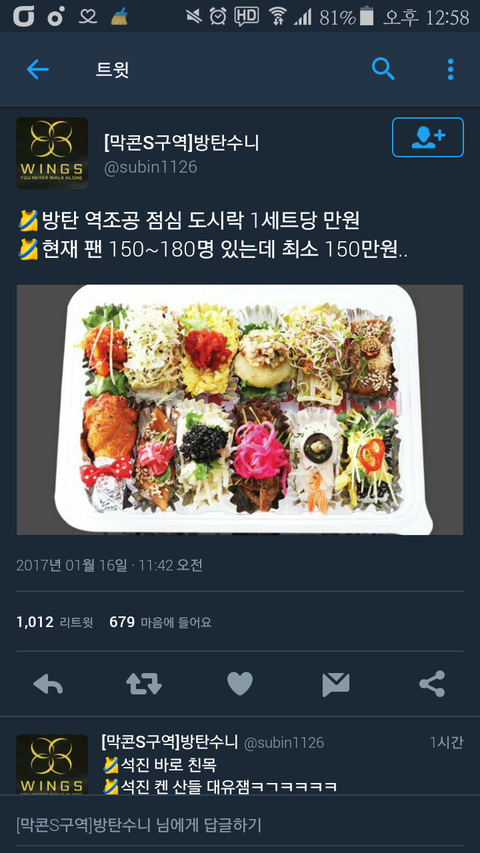
Task: Share the tweet with share icon
Action: click(432, 684)
